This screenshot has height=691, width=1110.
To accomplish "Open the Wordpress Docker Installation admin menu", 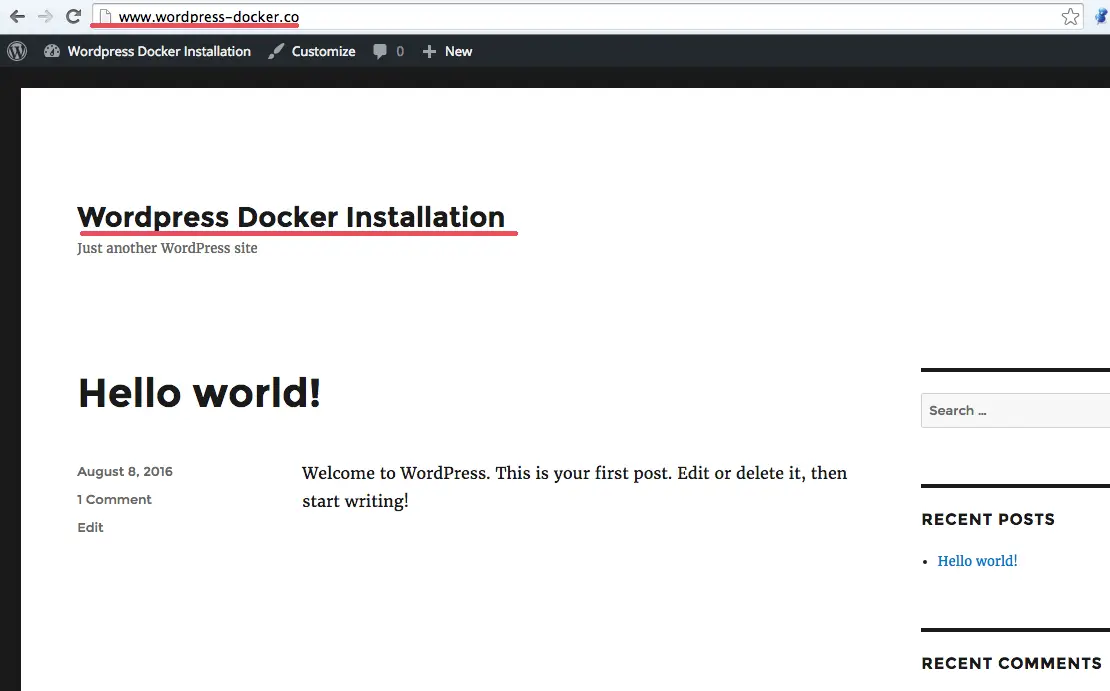I will pyautogui.click(x=159, y=51).
